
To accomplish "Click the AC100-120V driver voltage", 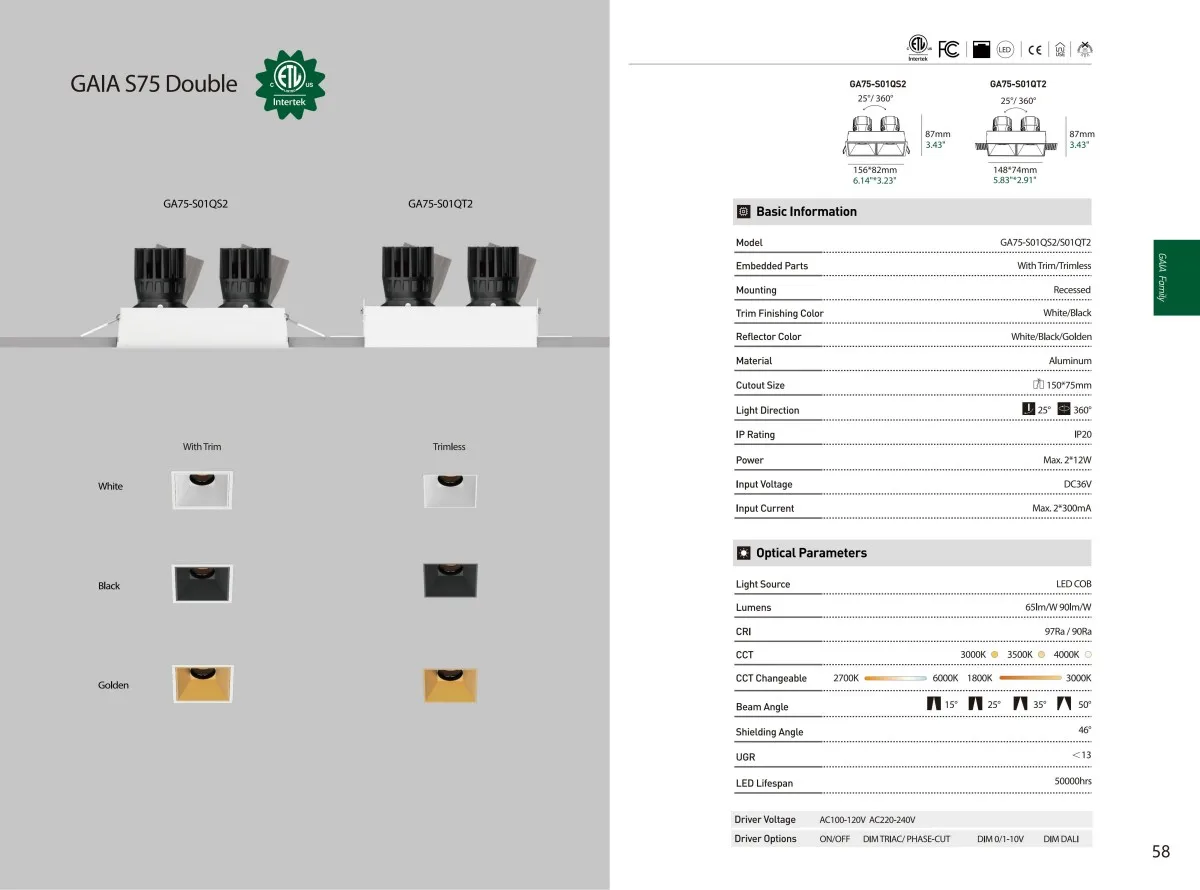I will [x=842, y=820].
